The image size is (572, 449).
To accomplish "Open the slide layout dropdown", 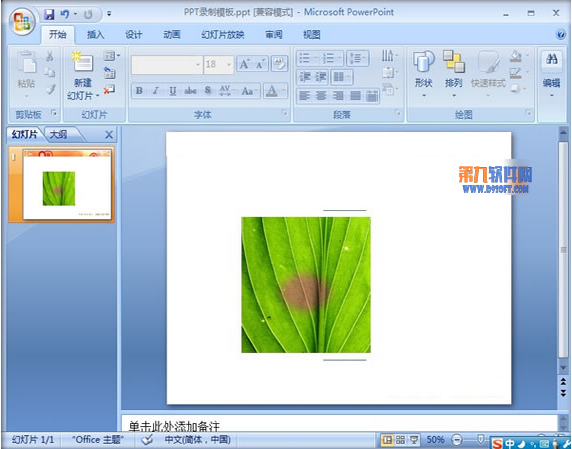I will 111,56.
